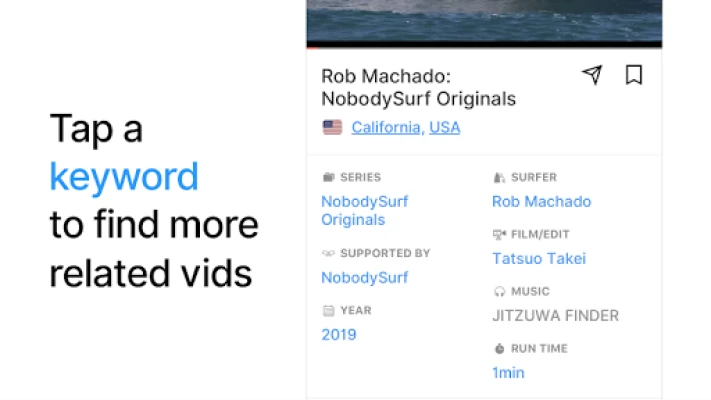
Task: Click the Film/Edit camera icon
Action: [x=499, y=234]
